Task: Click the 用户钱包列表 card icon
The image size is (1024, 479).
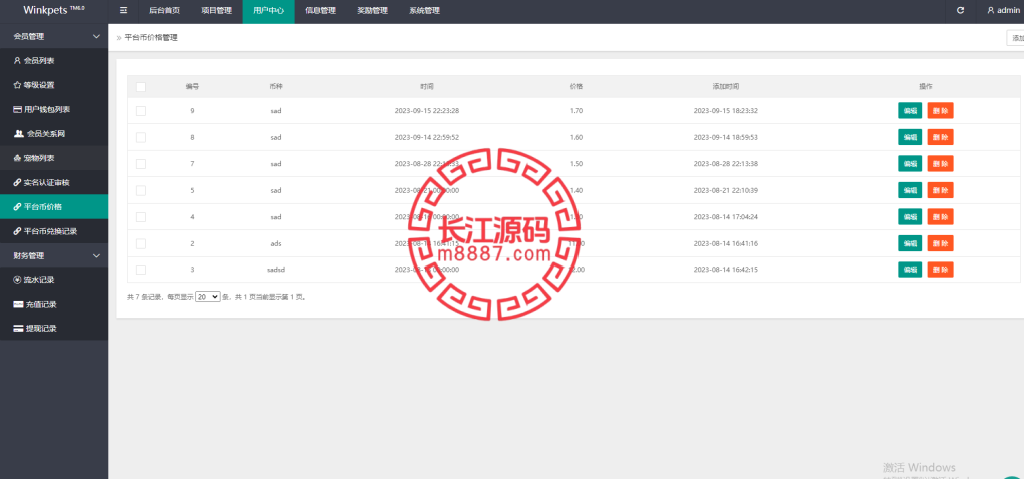Action: 18,109
